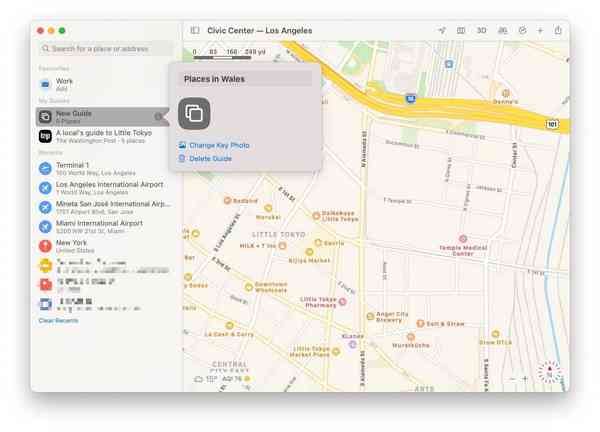Image resolution: width=600 pixels, height=432 pixels.
Task: Click Delete Guide
Action: [x=205, y=158]
